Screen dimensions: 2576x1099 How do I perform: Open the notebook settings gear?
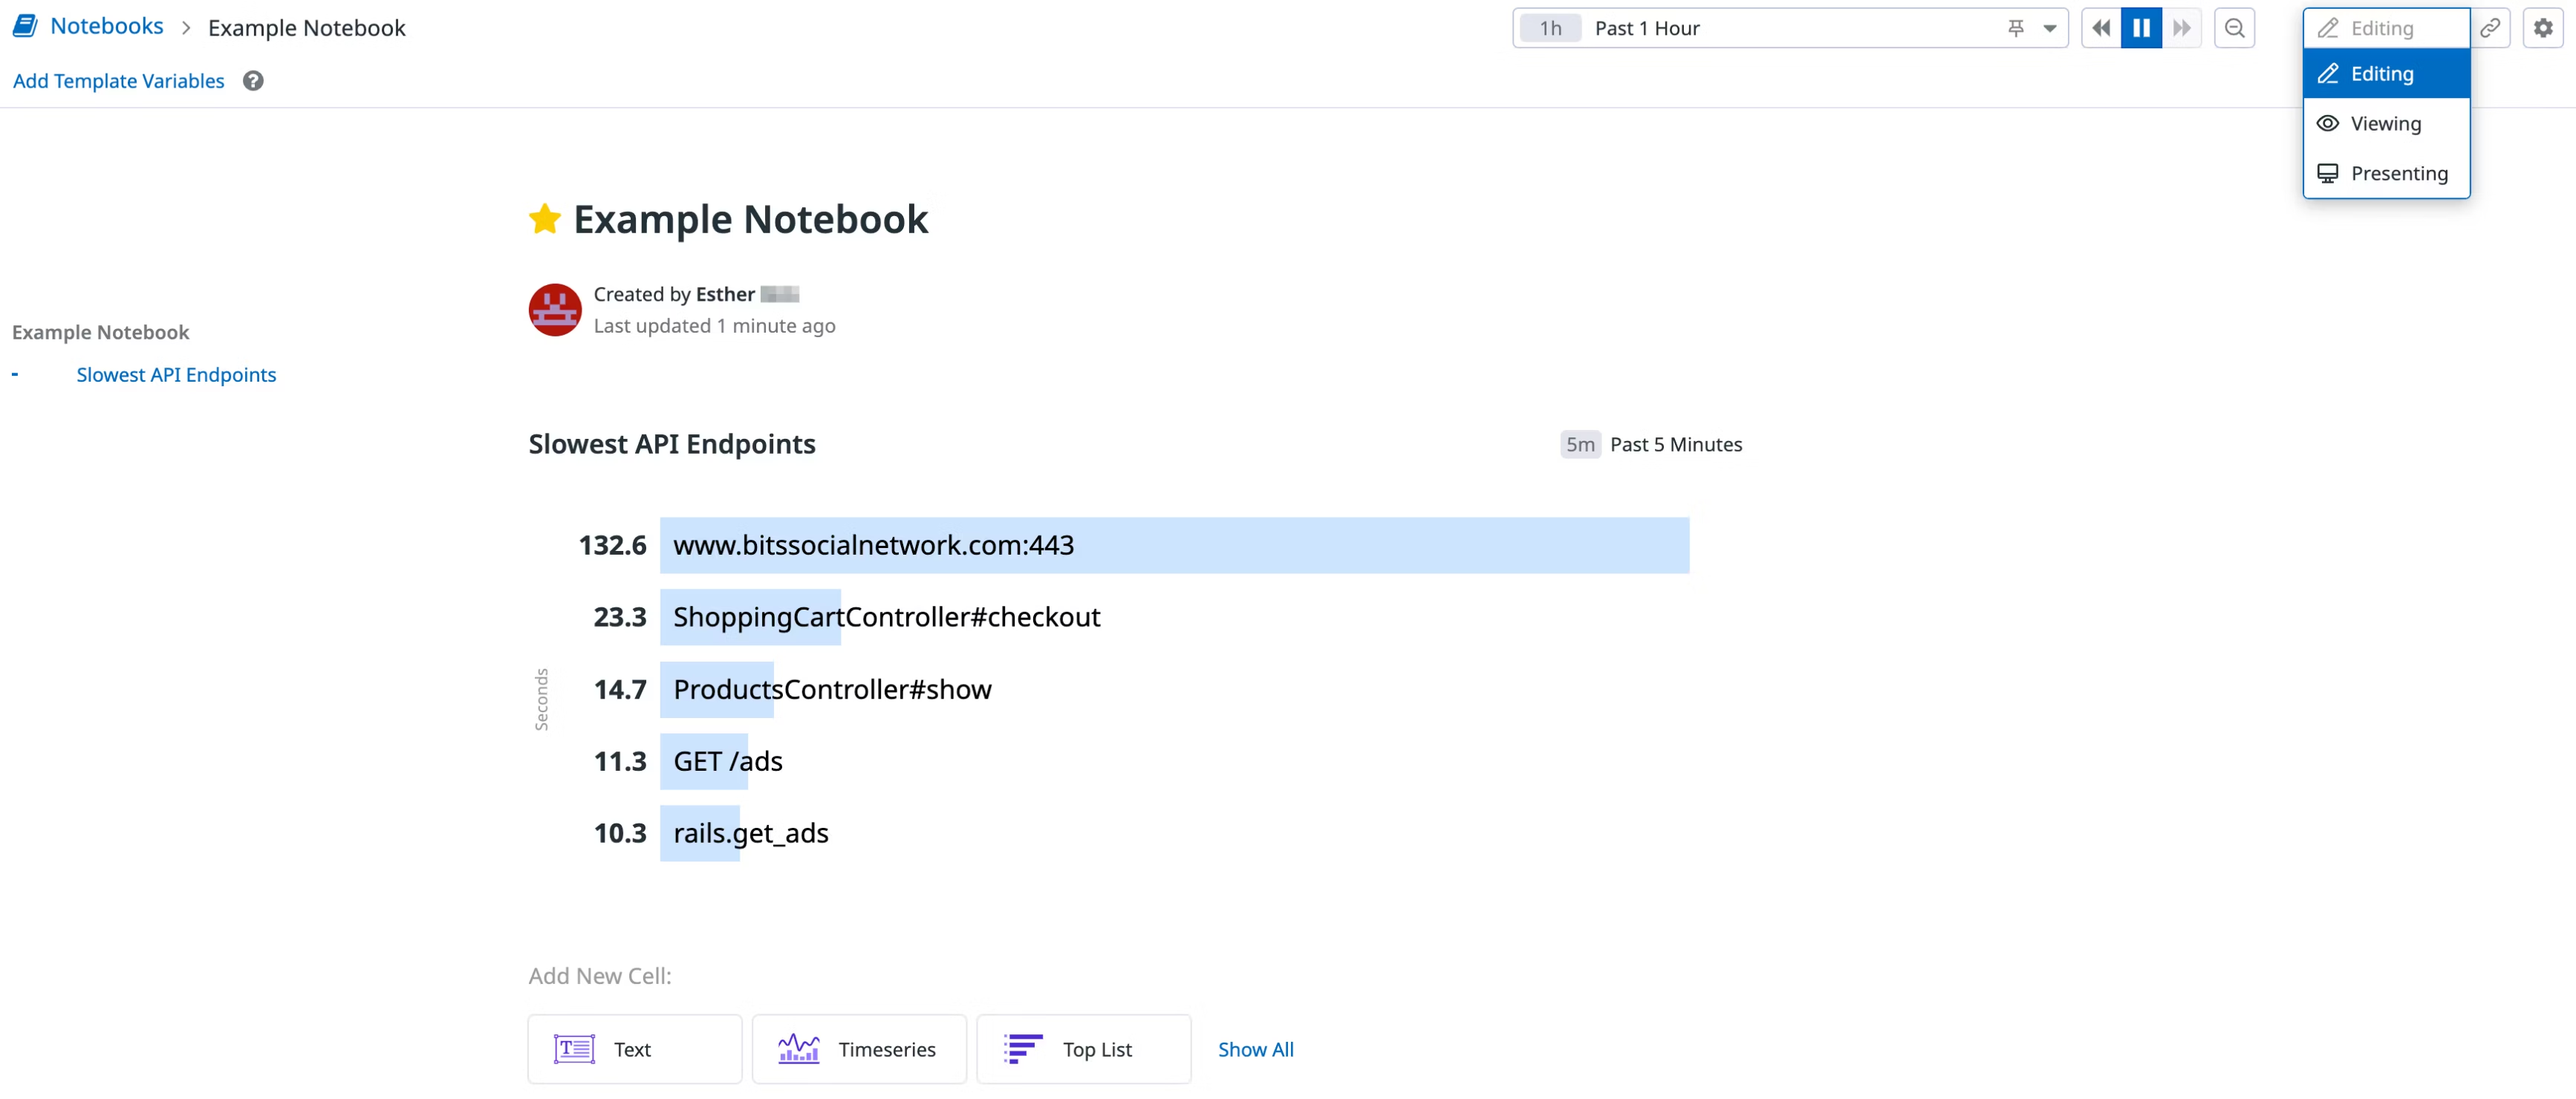tap(2543, 28)
